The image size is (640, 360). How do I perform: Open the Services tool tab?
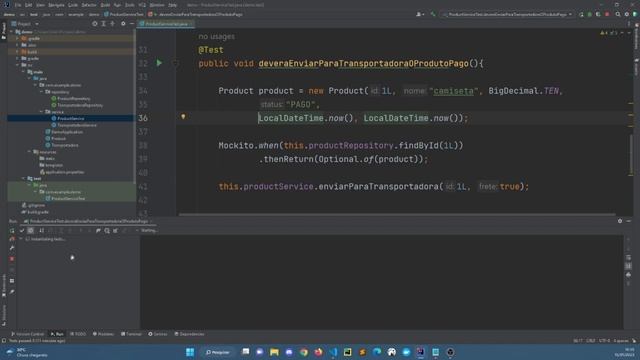pos(158,334)
